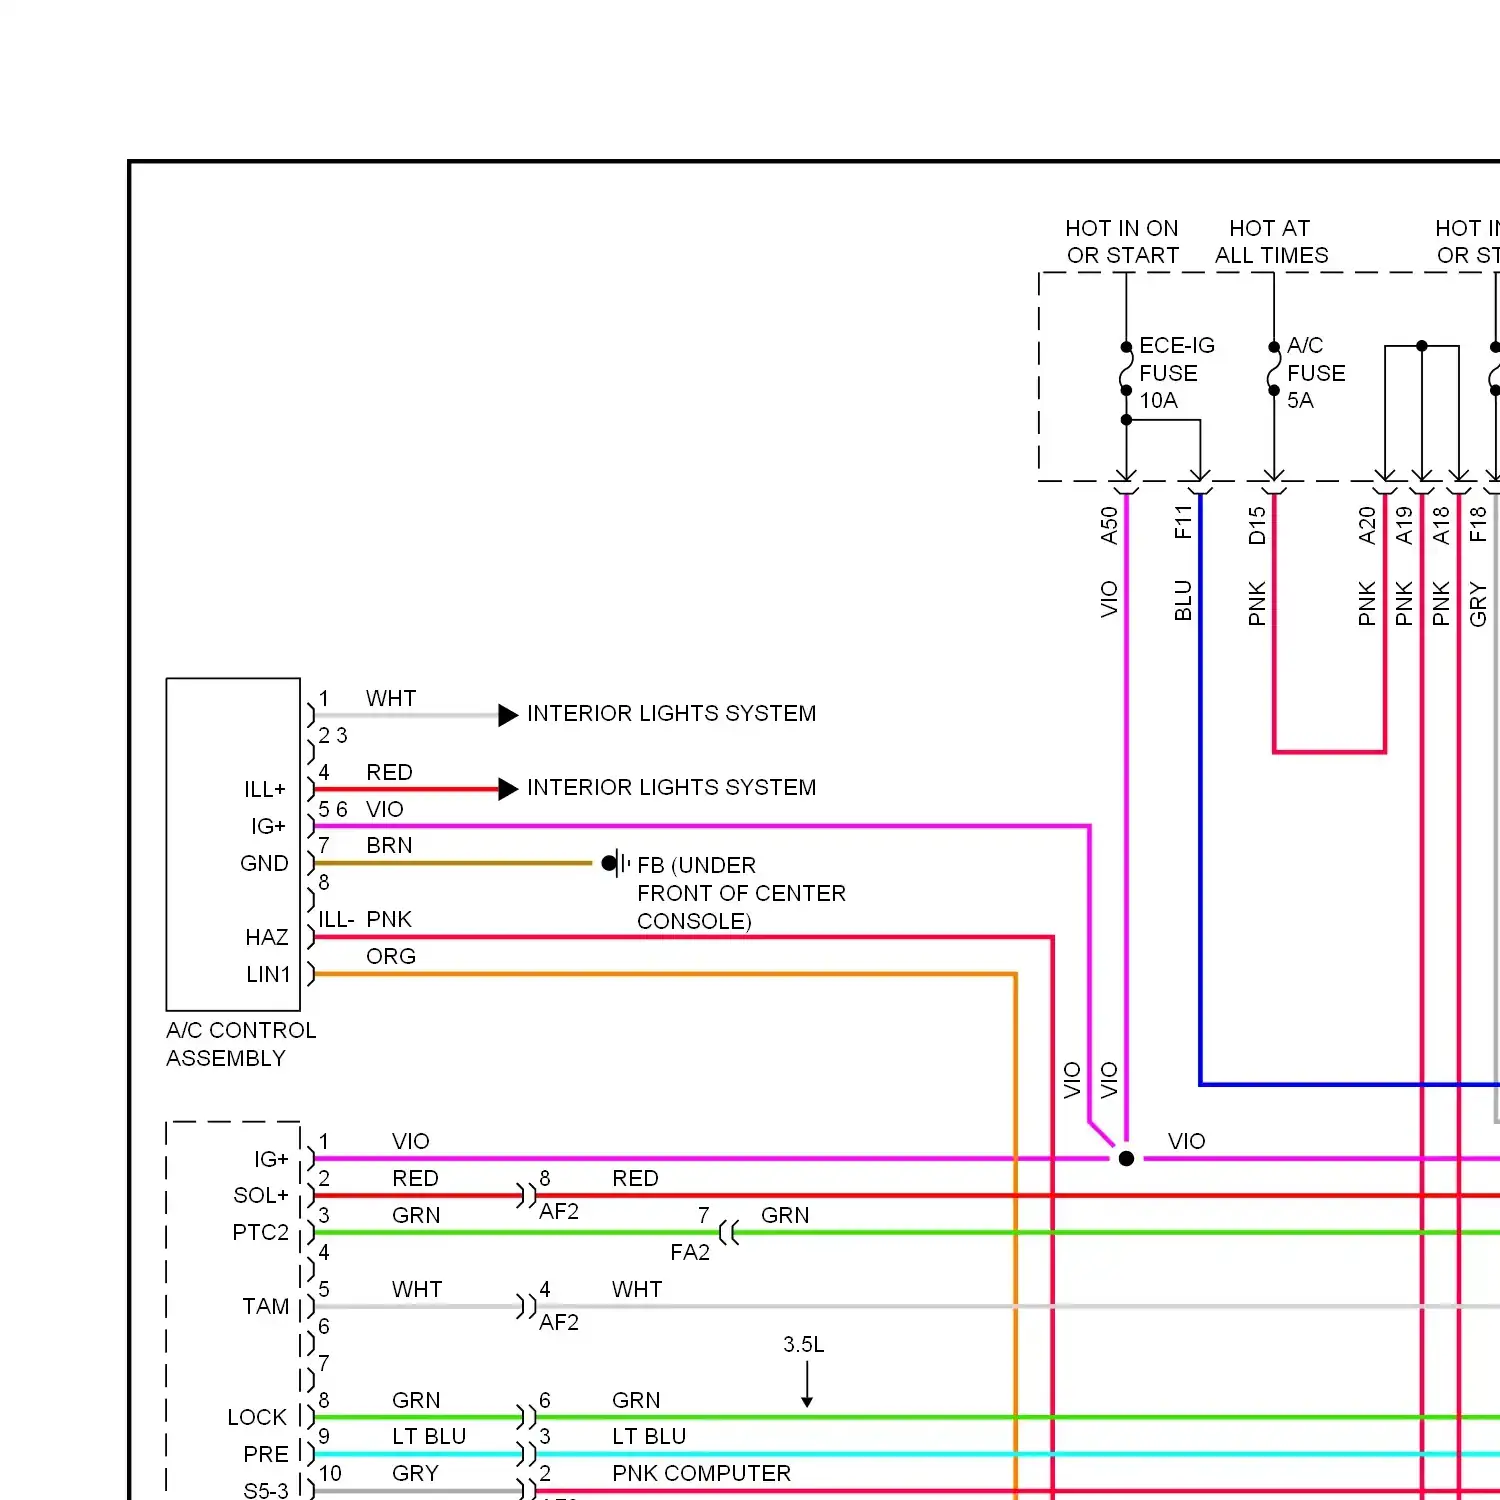The width and height of the screenshot is (1500, 1500).
Task: Select the "LOCK" terminal label
Action: point(257,1418)
